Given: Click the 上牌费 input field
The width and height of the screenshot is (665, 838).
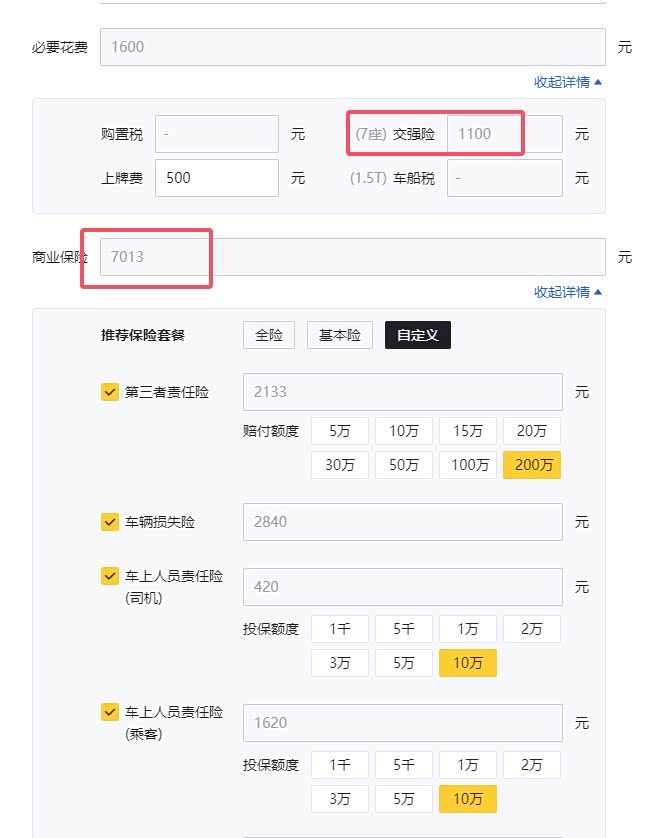Looking at the screenshot, I should (217, 178).
